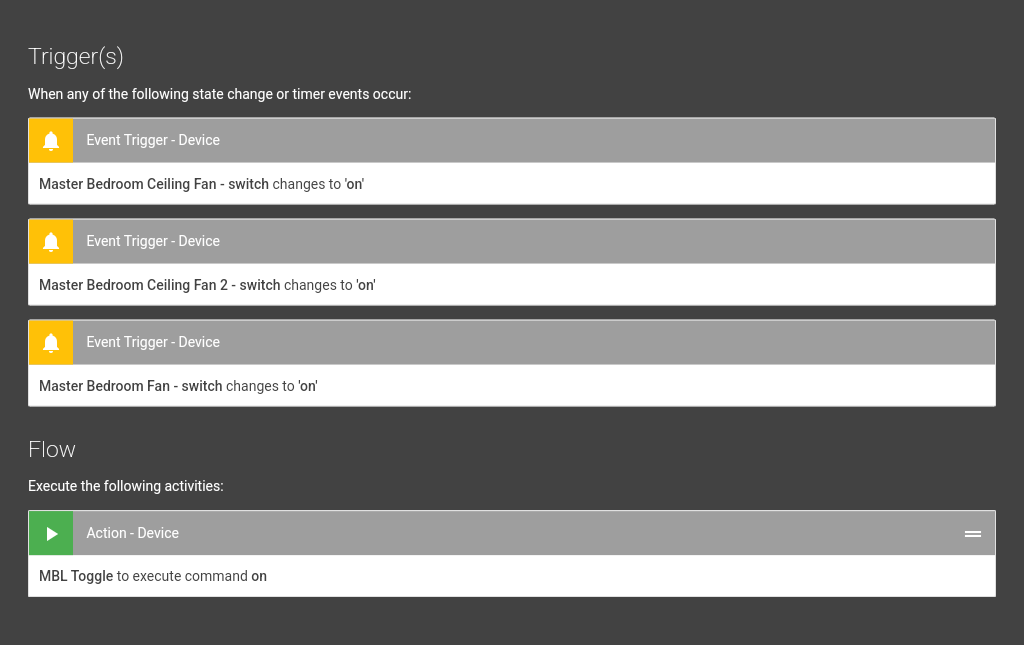Click 'changes to on' text for Master Bedroom Fan
This screenshot has width=1024, height=645.
click(272, 386)
